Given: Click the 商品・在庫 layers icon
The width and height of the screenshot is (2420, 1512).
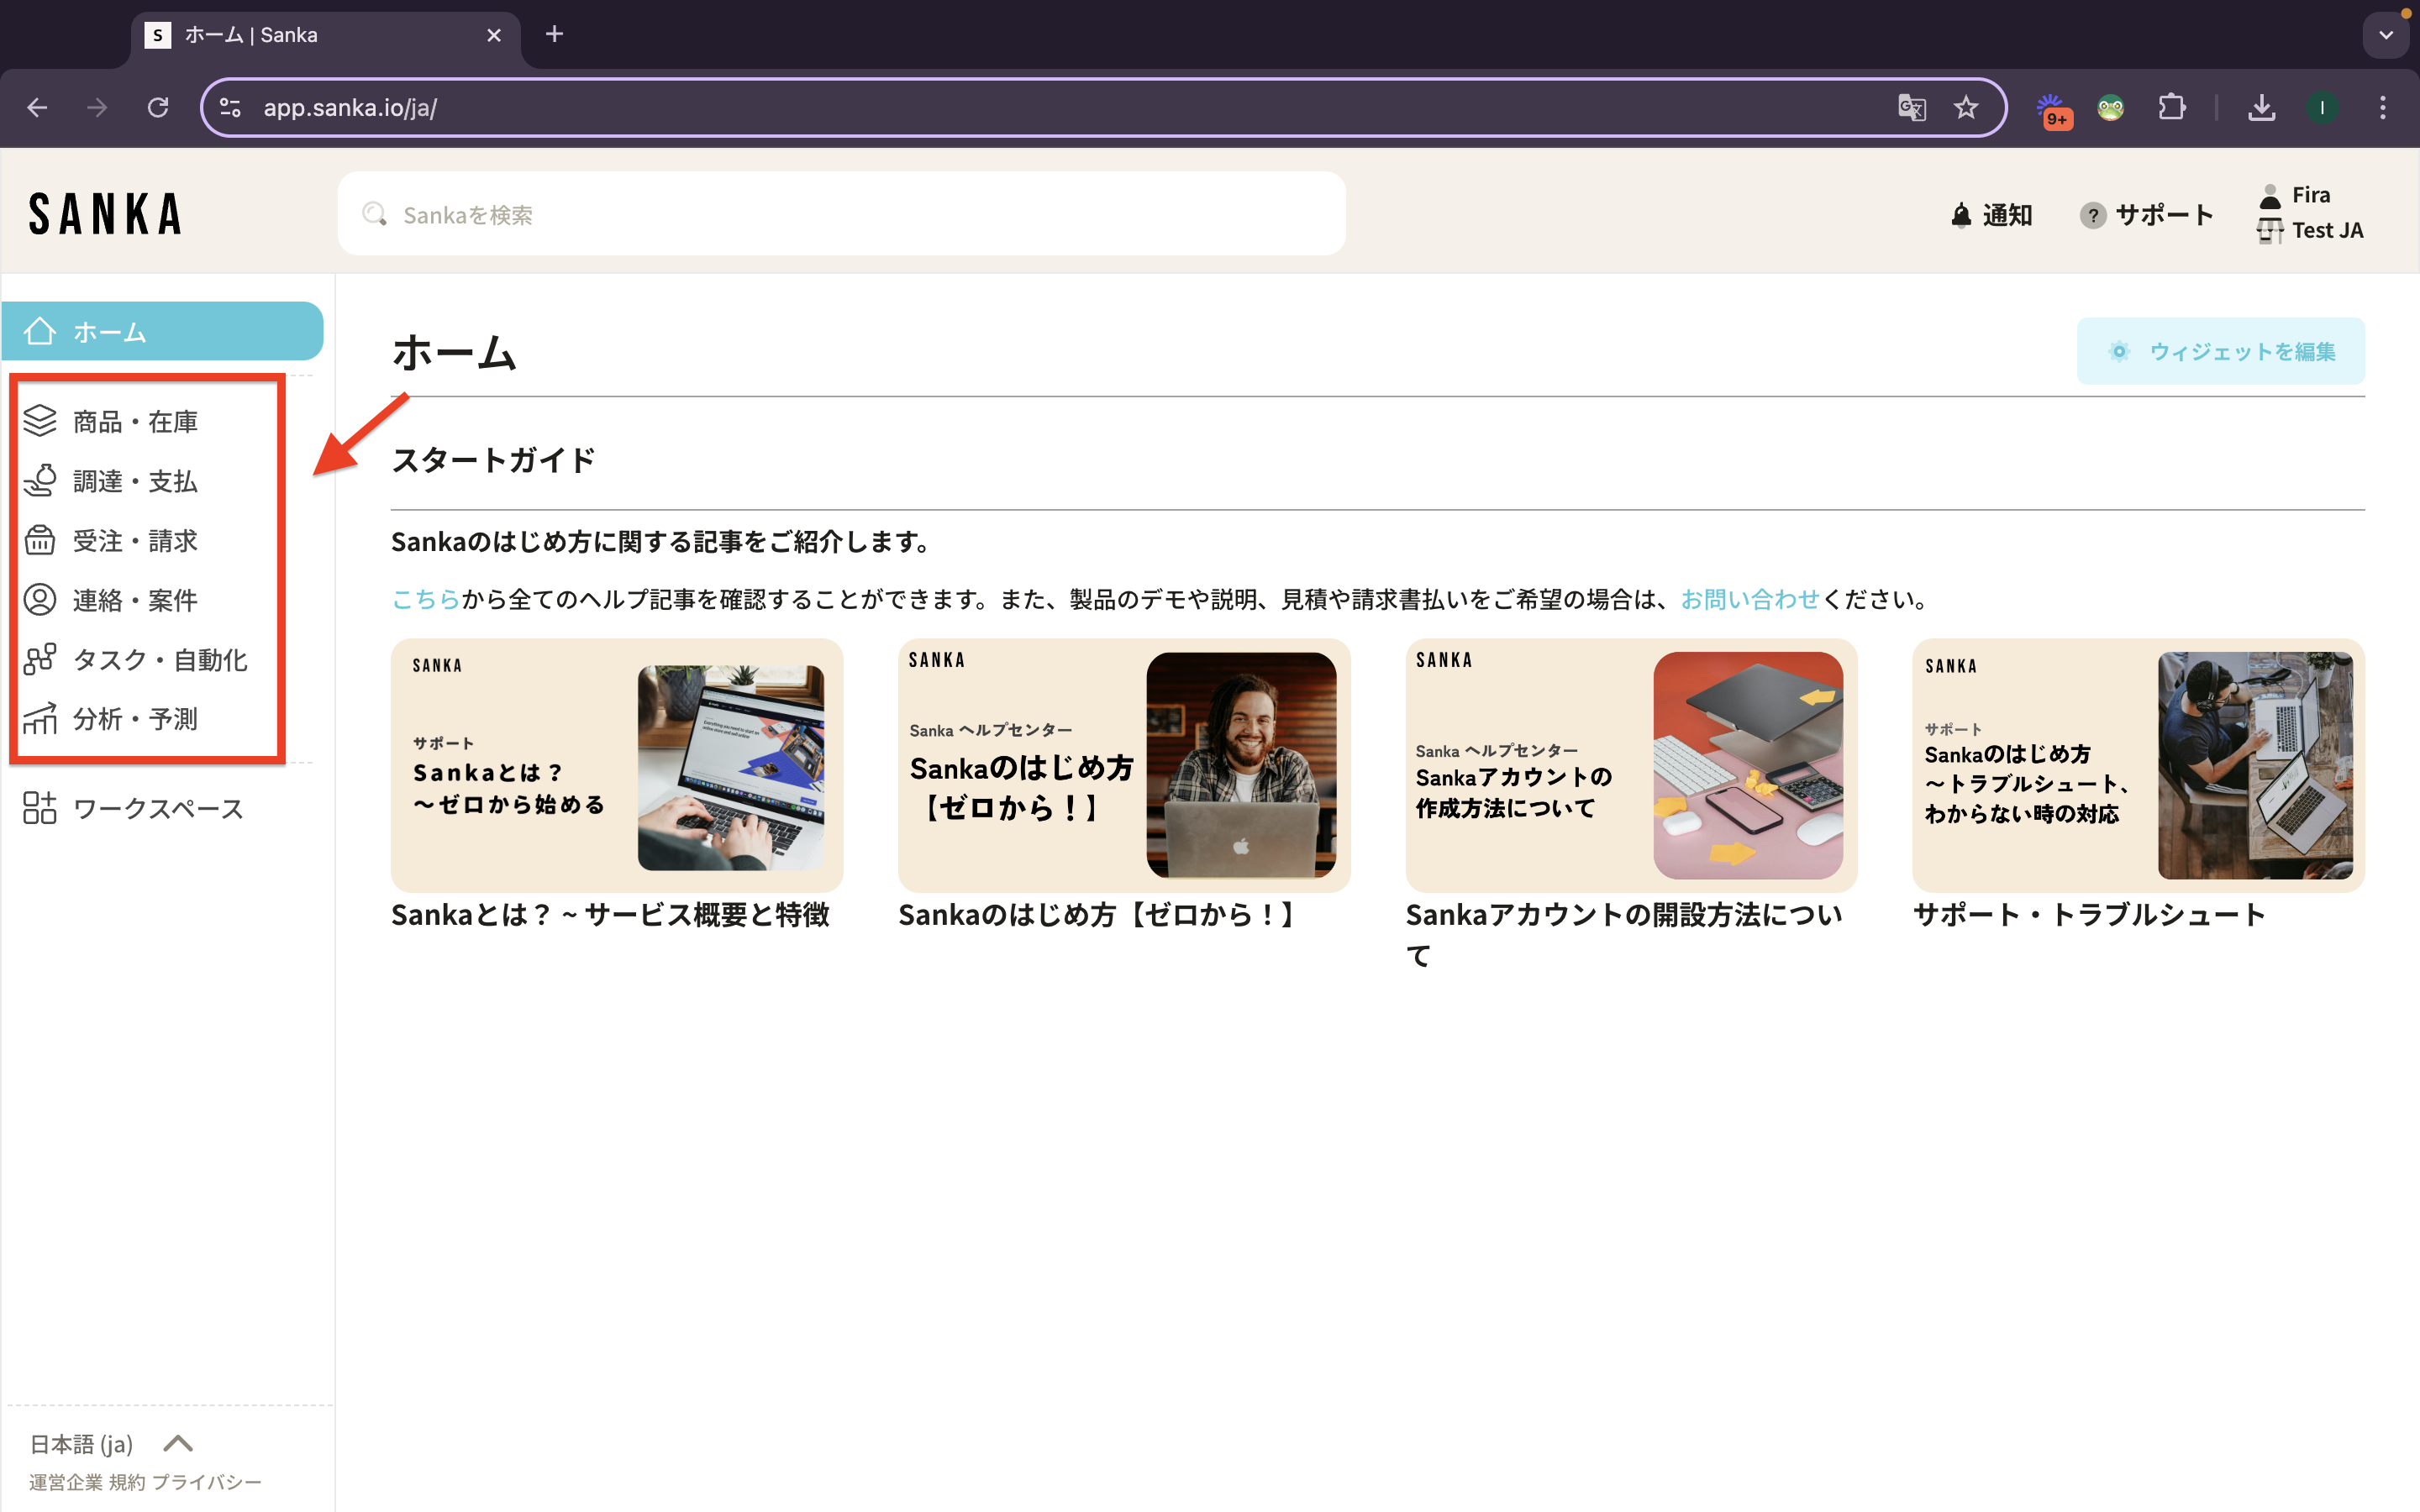Looking at the screenshot, I should [40, 421].
